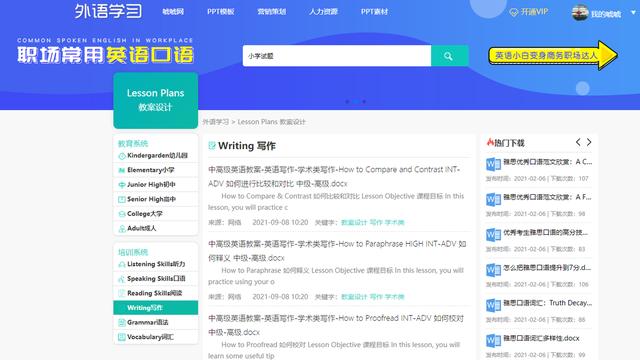Open the How to Paraphrase lesson link
The image size is (640, 360).
tap(337, 251)
